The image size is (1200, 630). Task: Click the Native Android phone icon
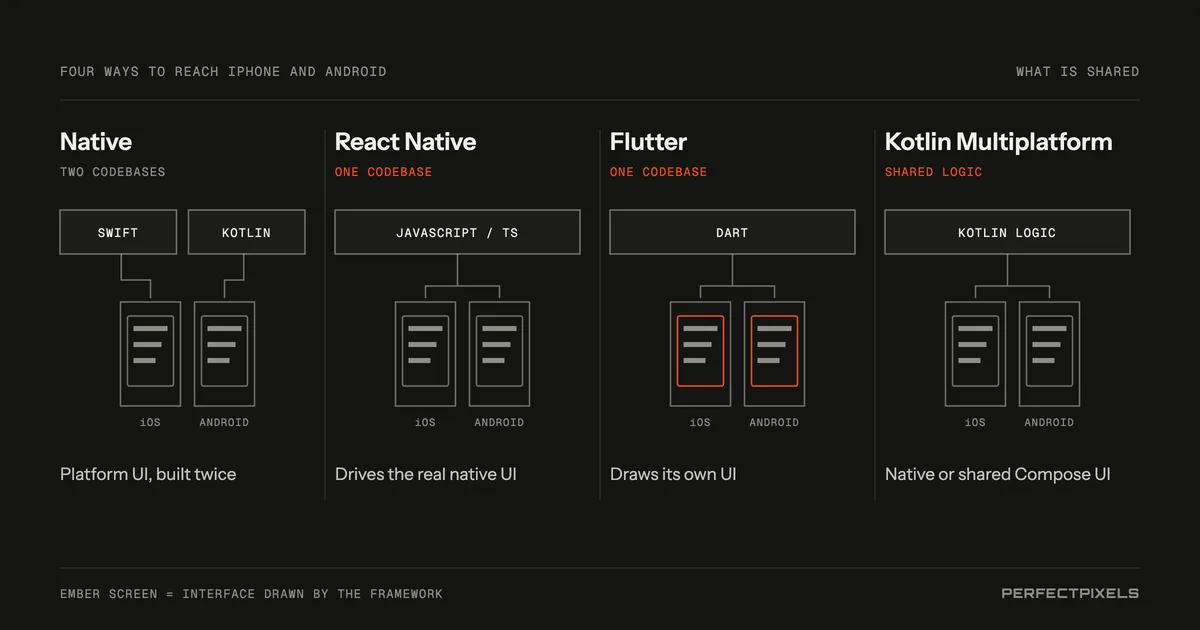point(224,354)
